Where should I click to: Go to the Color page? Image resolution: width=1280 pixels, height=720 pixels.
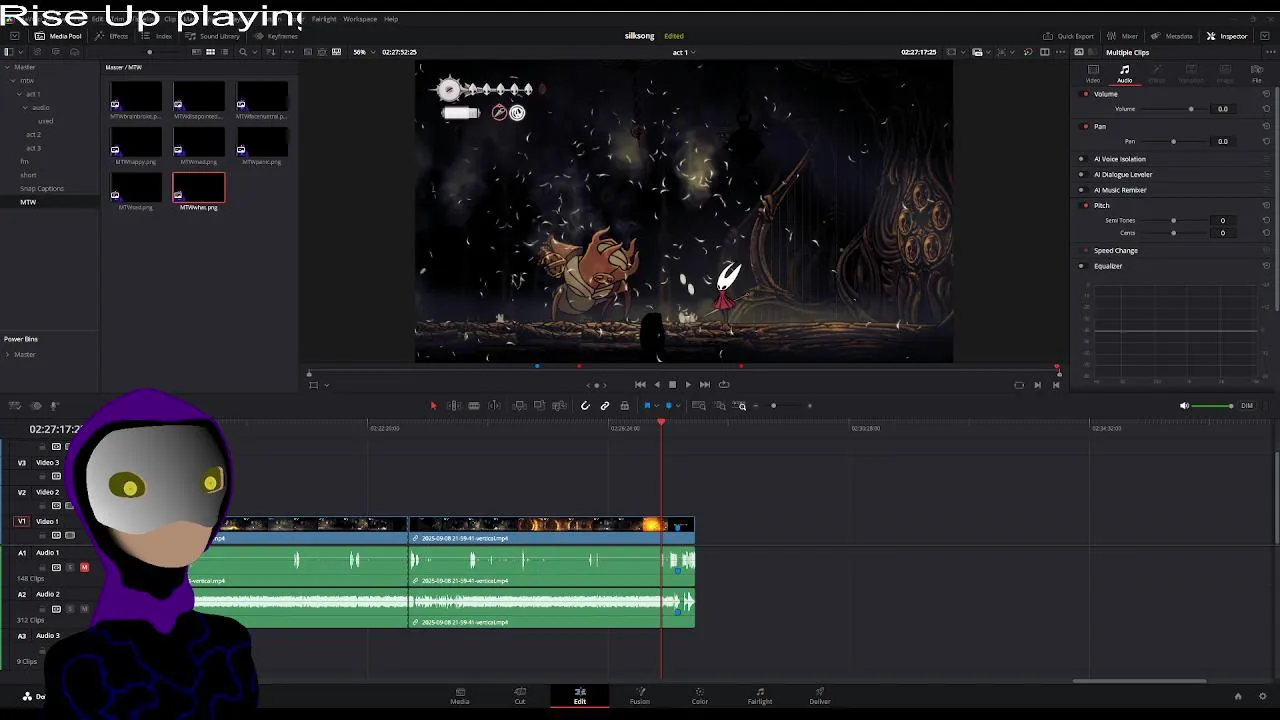[x=700, y=695]
